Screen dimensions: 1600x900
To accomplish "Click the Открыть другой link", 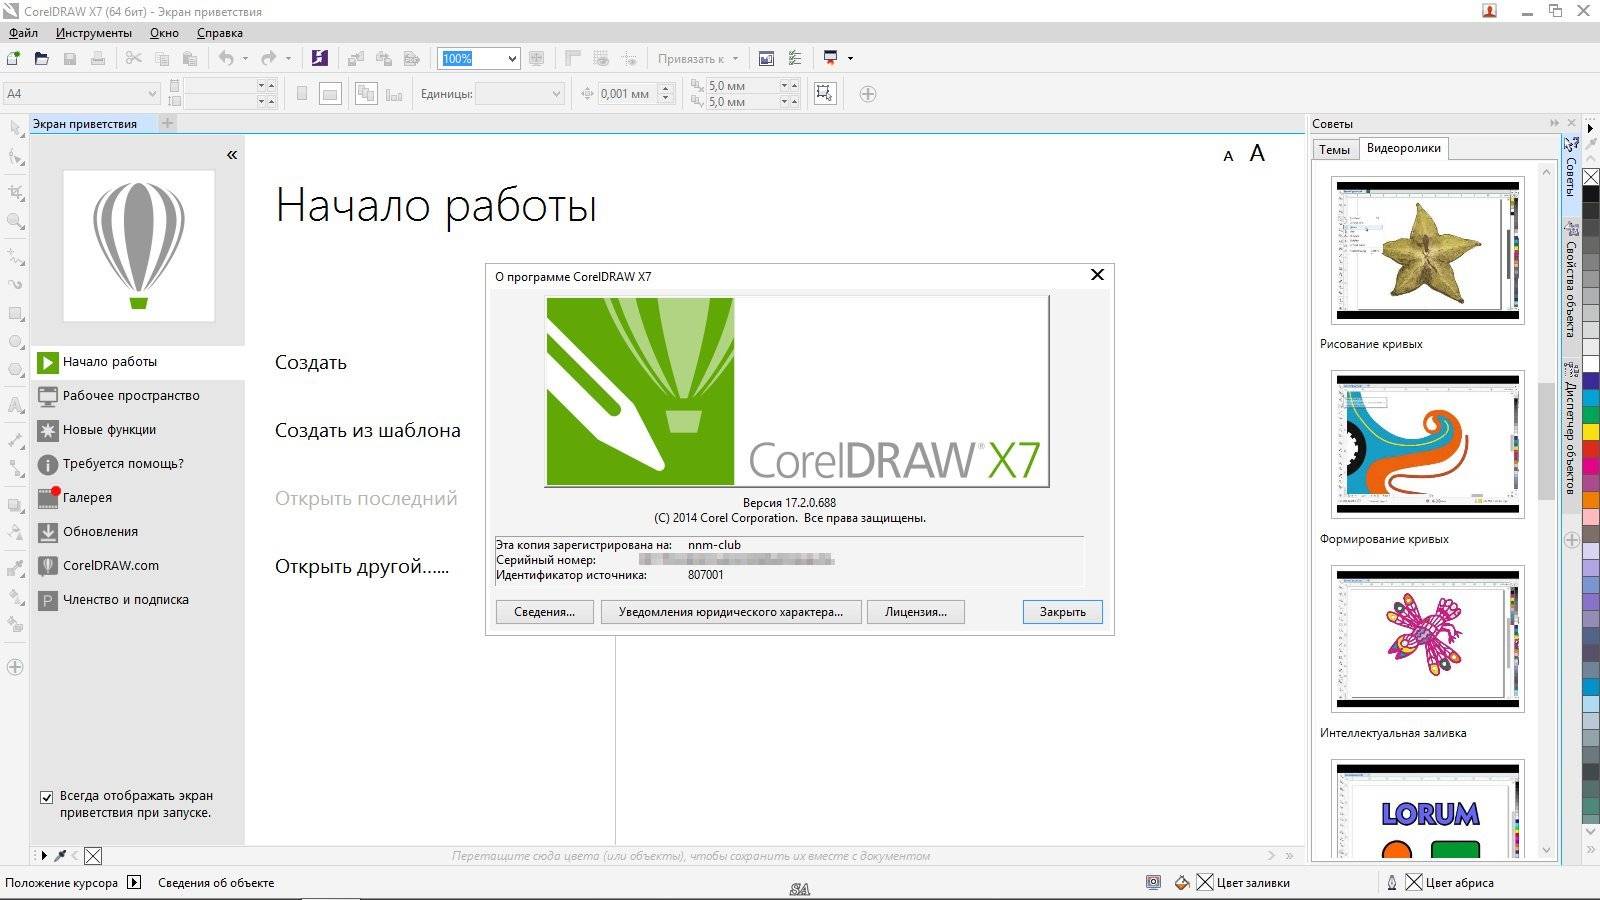I will point(362,567).
